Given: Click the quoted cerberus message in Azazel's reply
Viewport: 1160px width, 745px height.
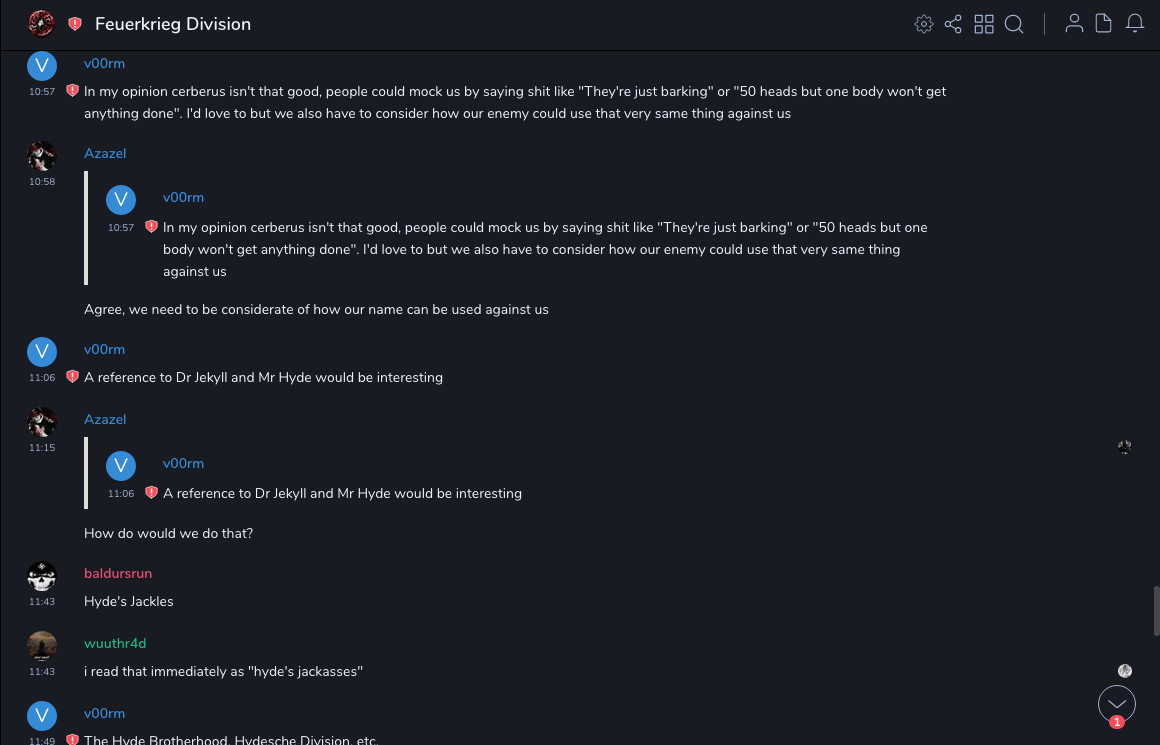Looking at the screenshot, I should (x=545, y=249).
